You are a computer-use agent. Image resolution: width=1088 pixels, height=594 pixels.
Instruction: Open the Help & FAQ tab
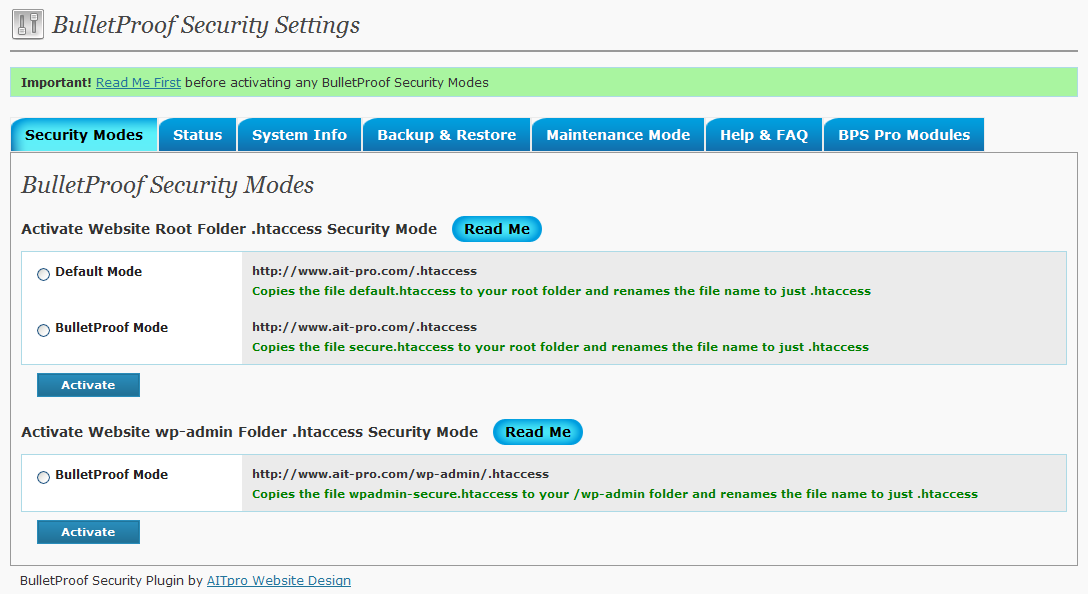click(763, 135)
